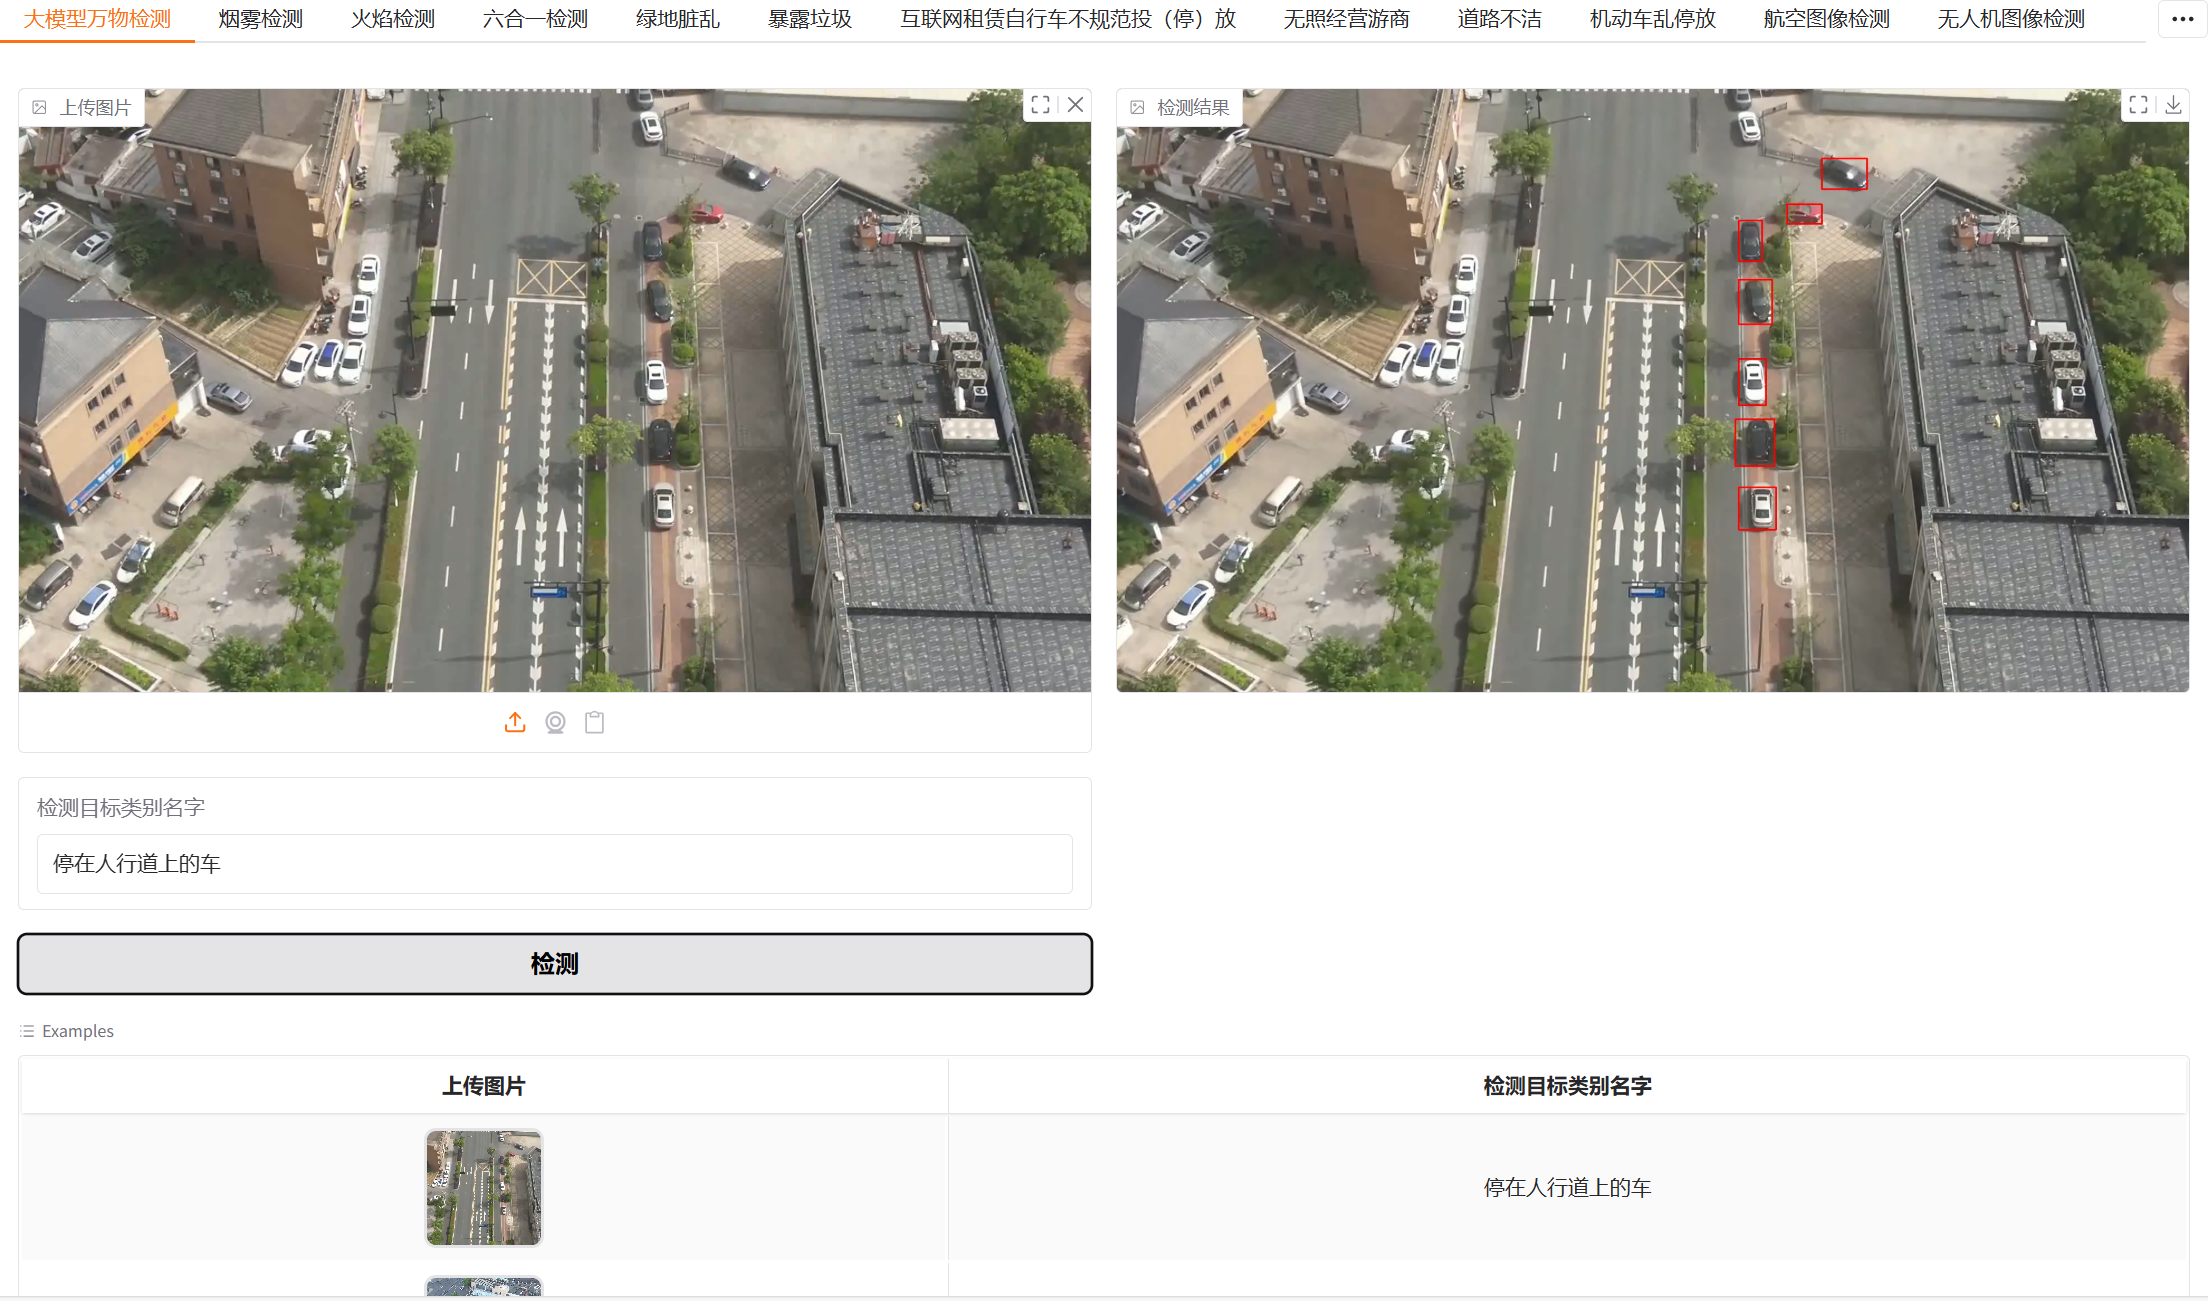
Task: Click the webcam capture icon
Action: (555, 722)
